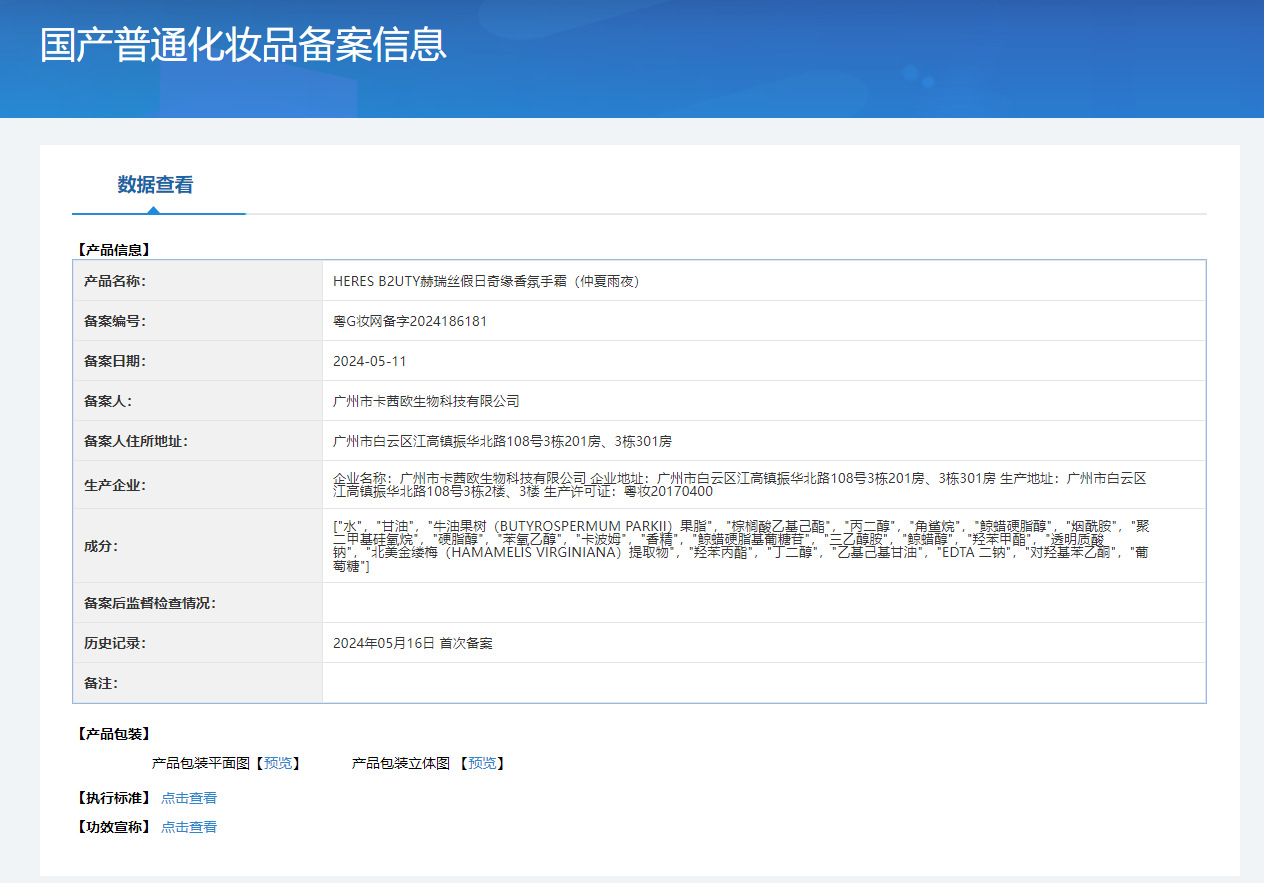This screenshot has height=883, width=1264.
Task: Click the empty 备注 value cell
Action: coord(763,683)
